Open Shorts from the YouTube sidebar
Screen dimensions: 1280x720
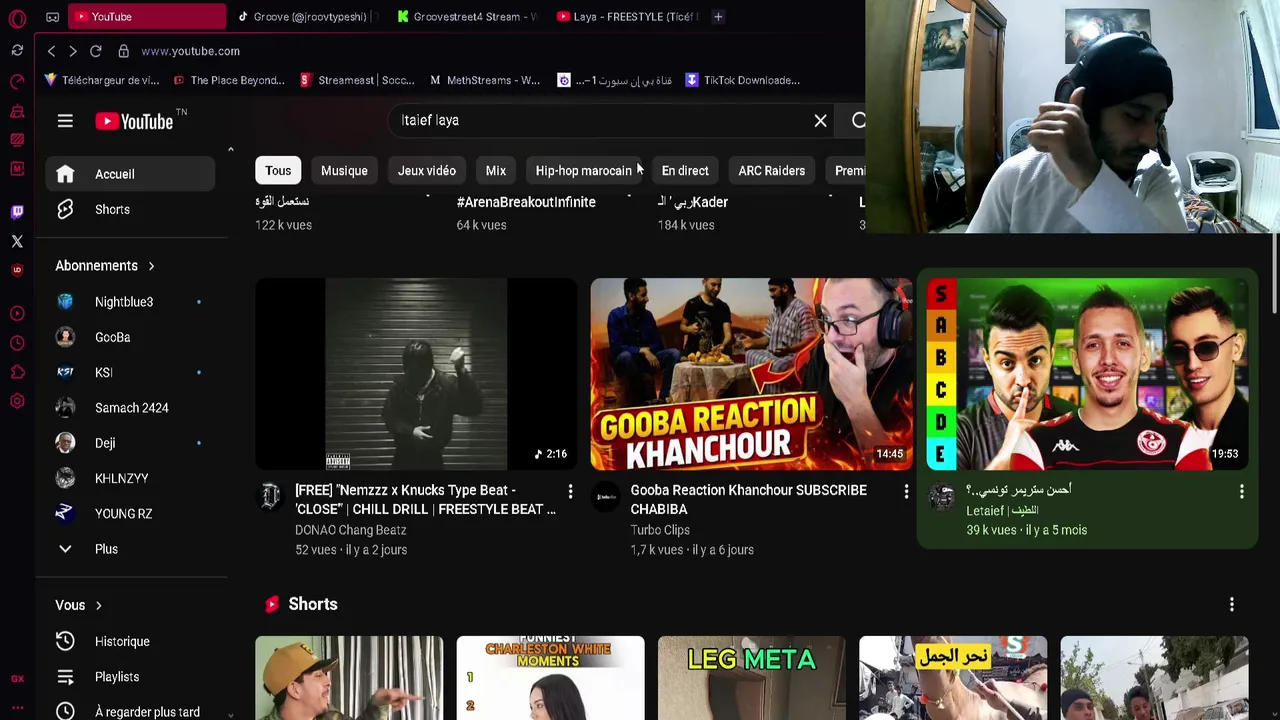click(130, 209)
